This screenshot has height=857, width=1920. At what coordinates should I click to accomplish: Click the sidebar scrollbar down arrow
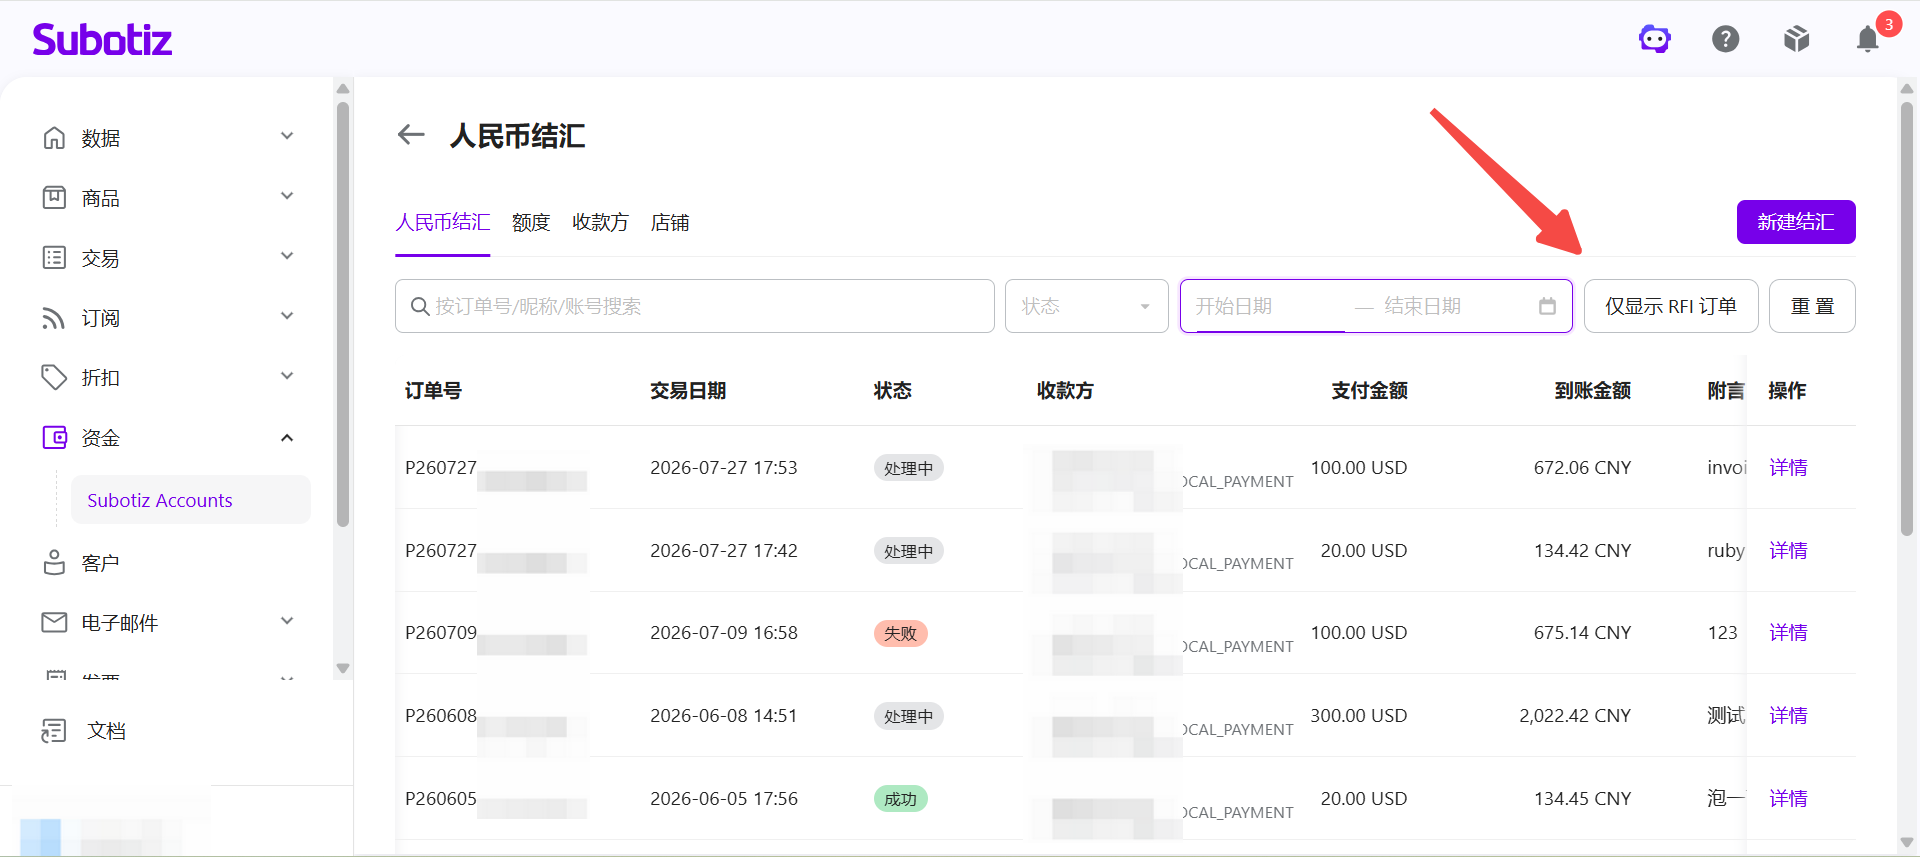(x=343, y=668)
